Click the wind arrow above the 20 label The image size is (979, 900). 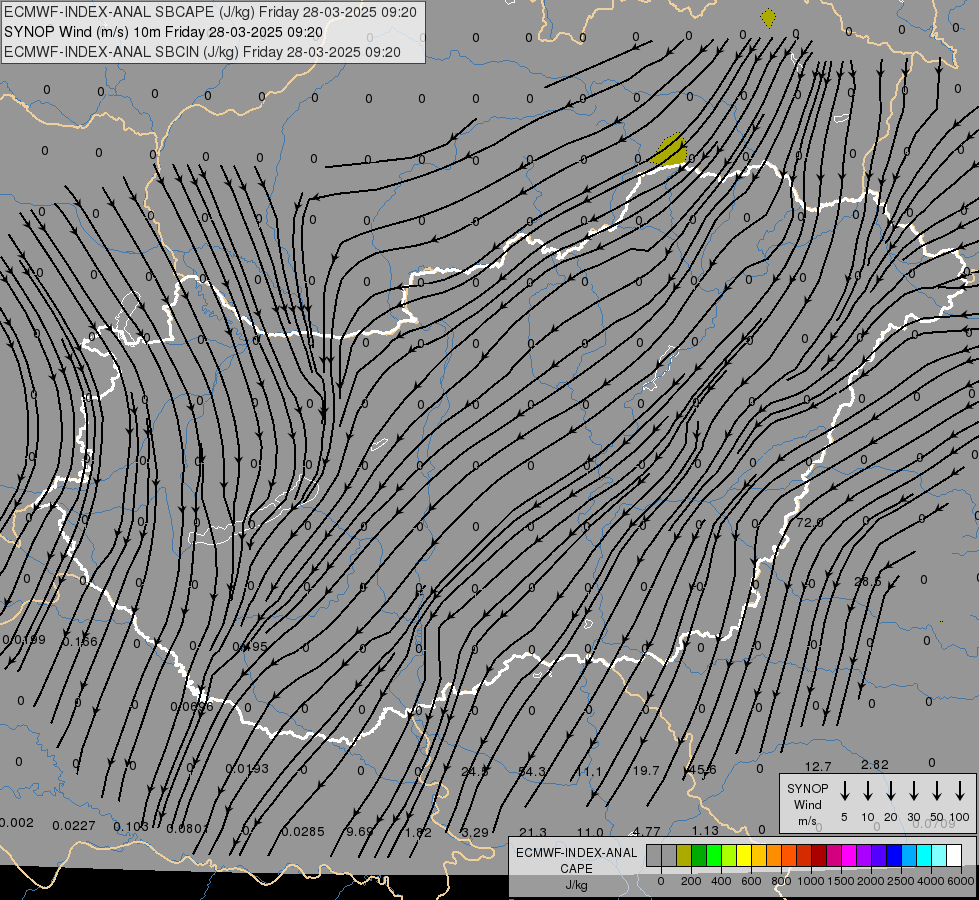tap(891, 791)
